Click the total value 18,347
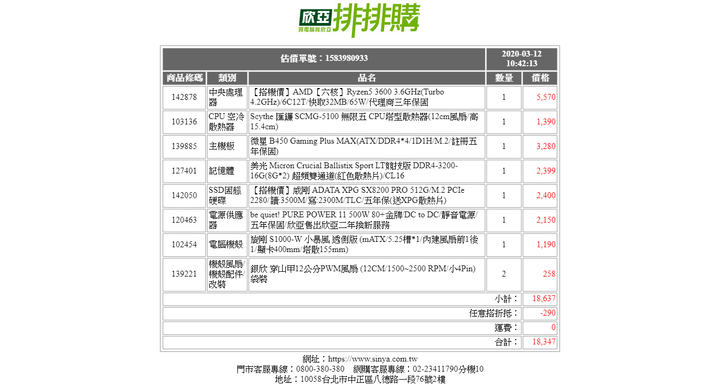 tap(544, 342)
